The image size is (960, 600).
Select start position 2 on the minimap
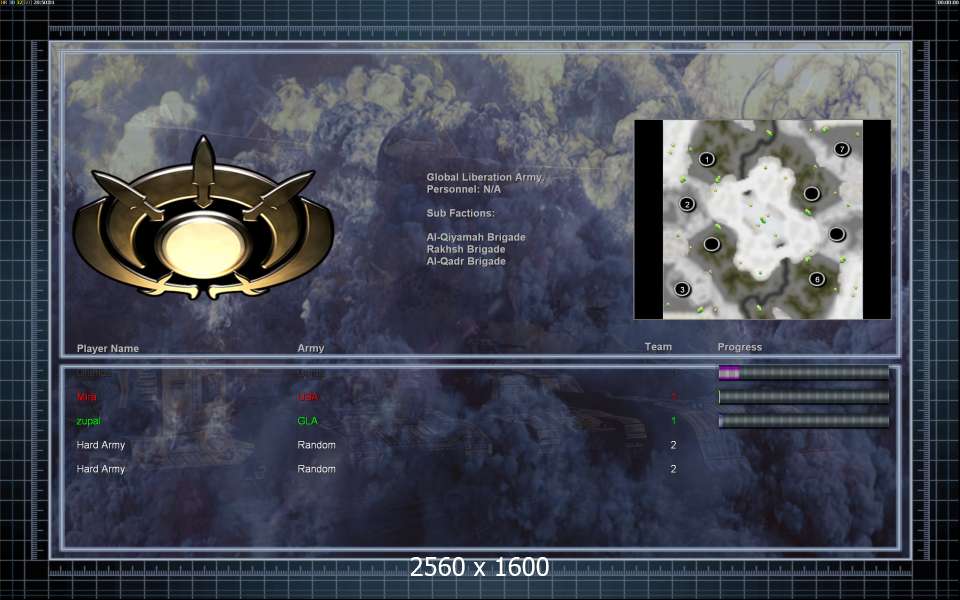click(687, 204)
